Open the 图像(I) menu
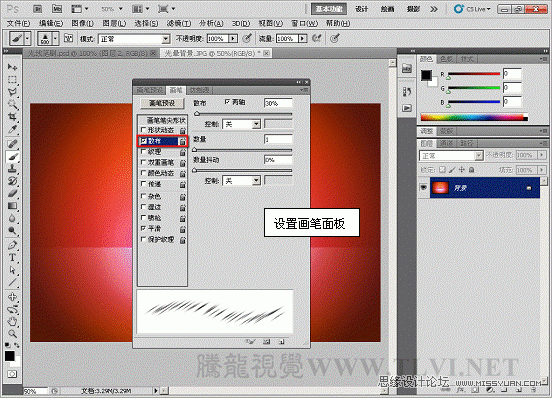This screenshot has width=552, height=398. point(83,23)
